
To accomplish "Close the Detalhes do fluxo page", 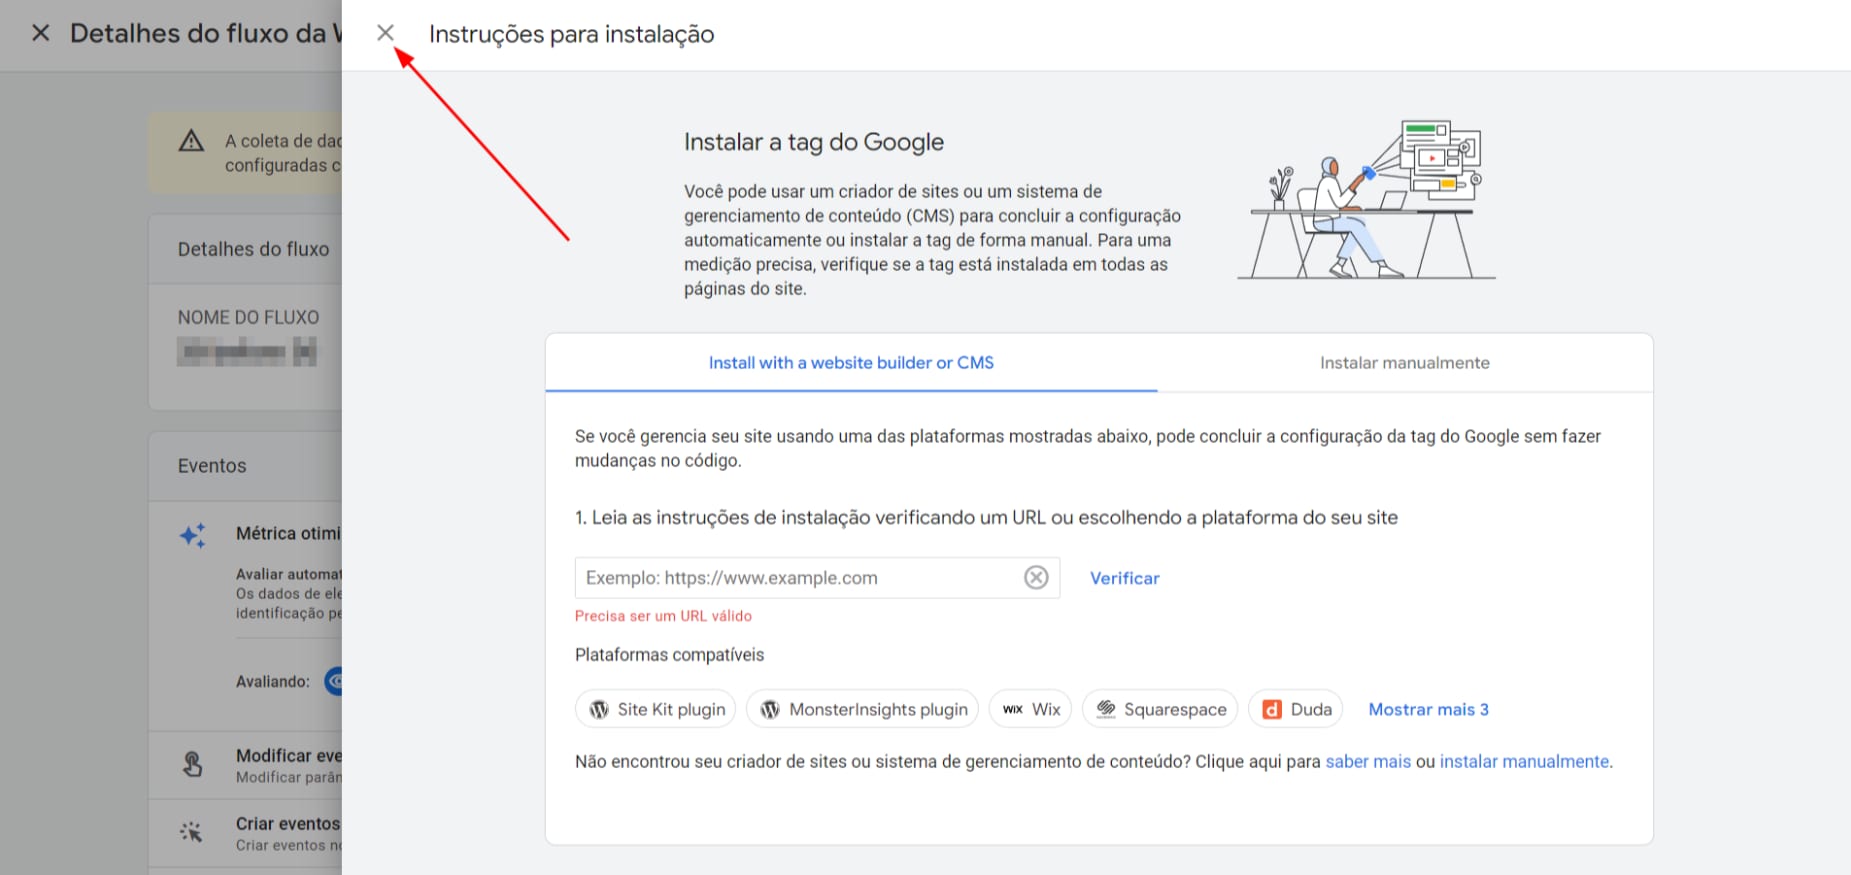I will 41,33.
